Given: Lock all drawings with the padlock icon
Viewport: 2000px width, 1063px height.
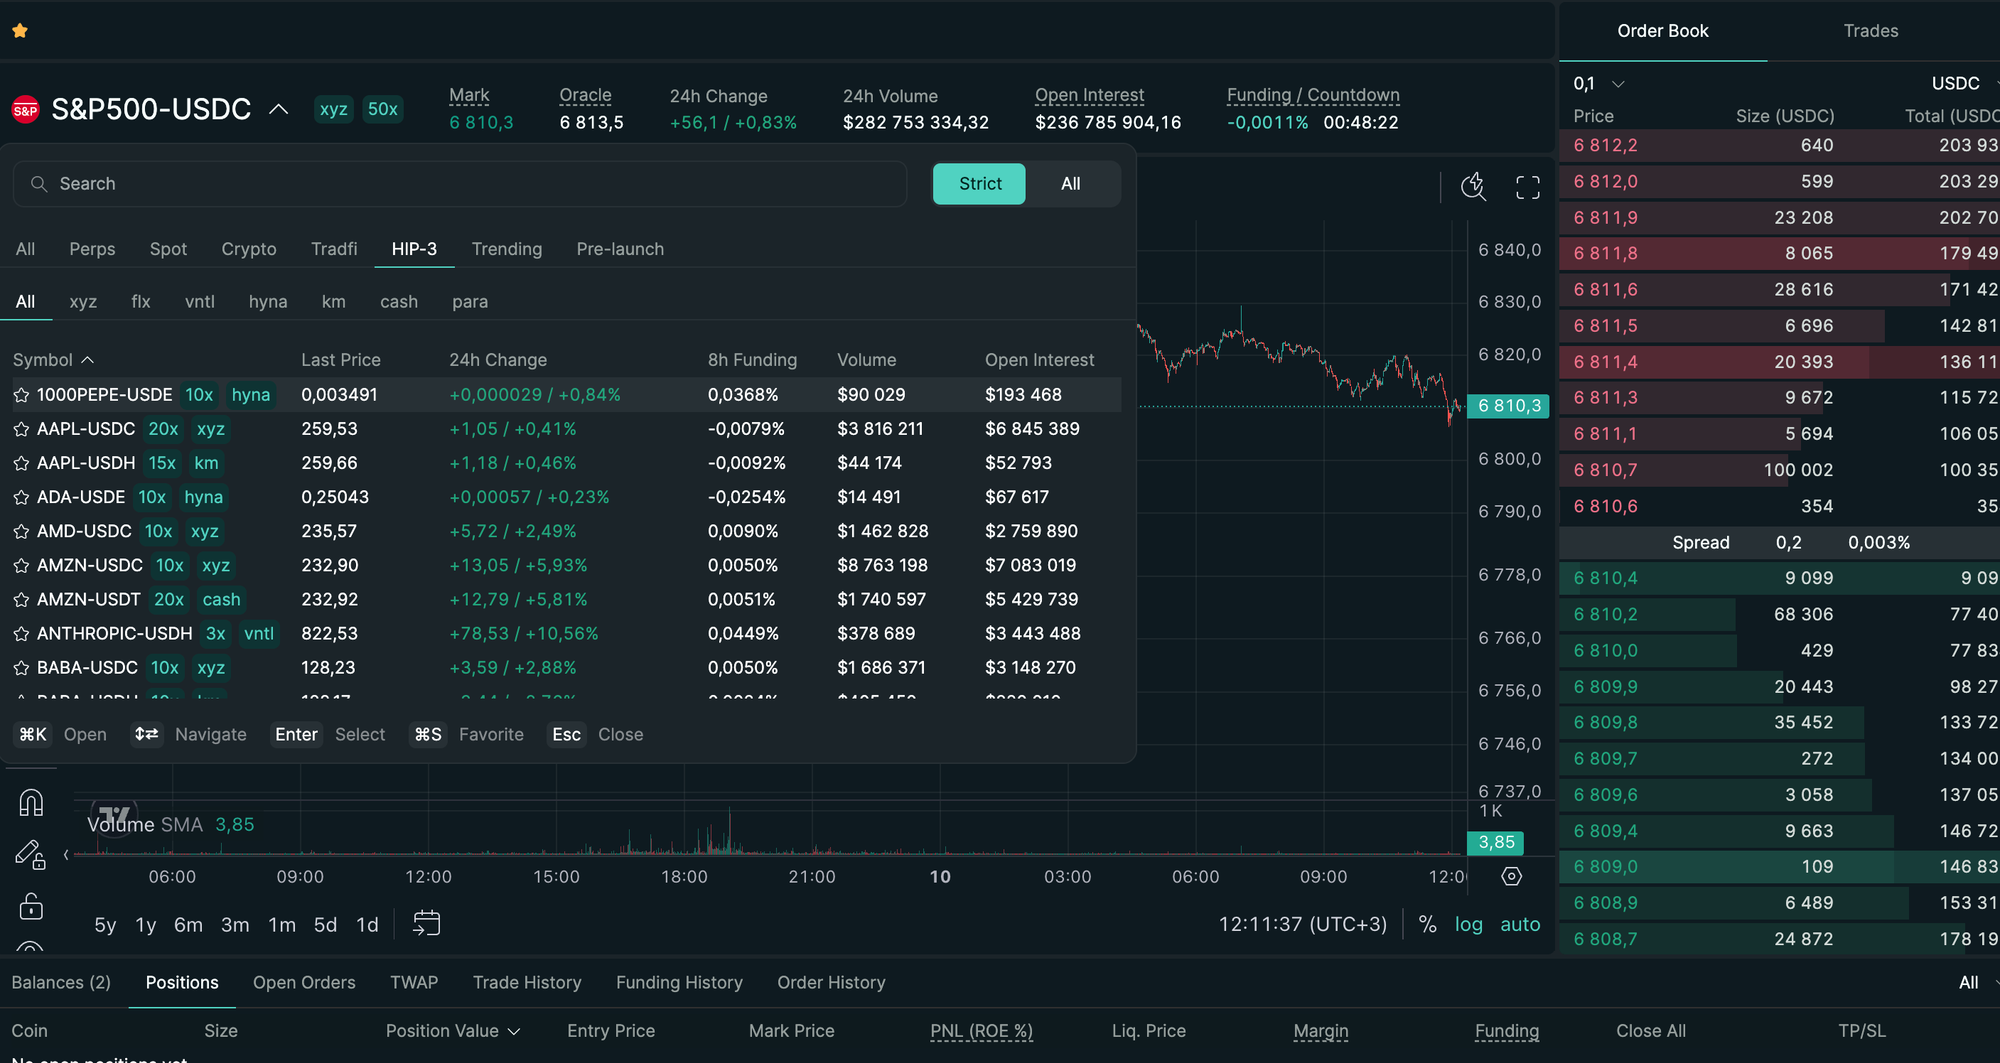Looking at the screenshot, I should (x=31, y=906).
